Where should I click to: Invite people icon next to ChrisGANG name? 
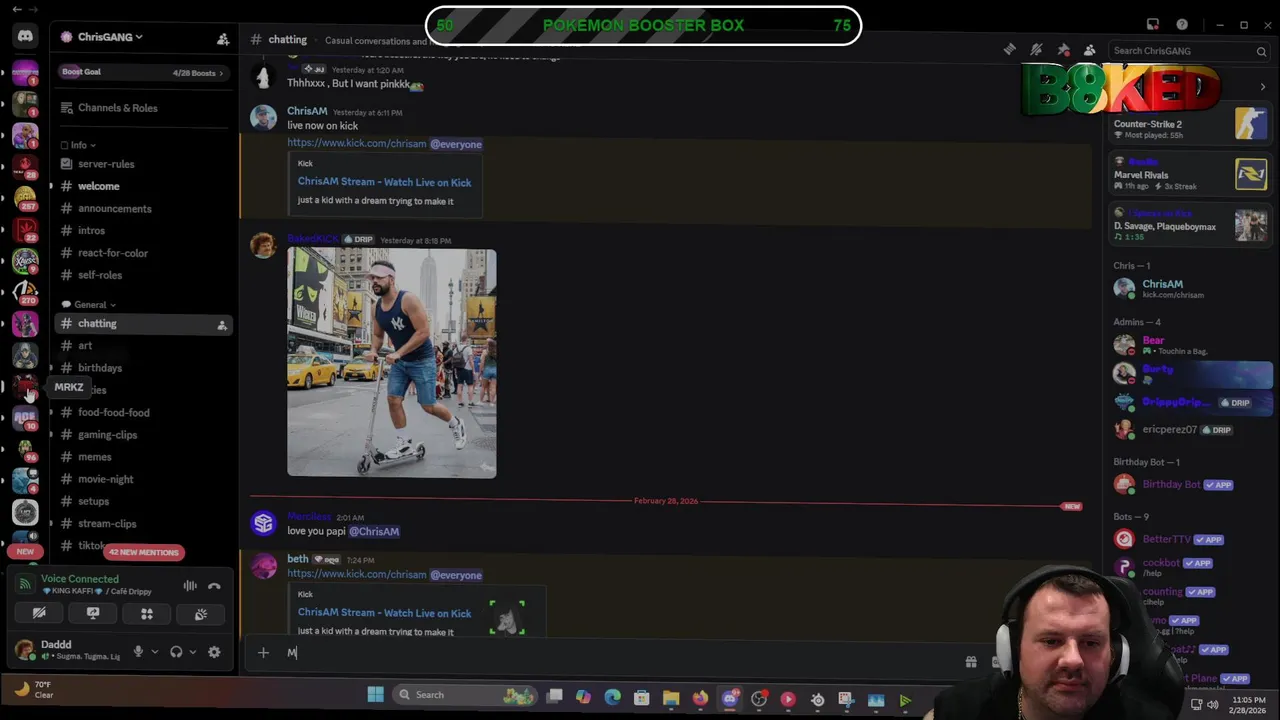[223, 38]
